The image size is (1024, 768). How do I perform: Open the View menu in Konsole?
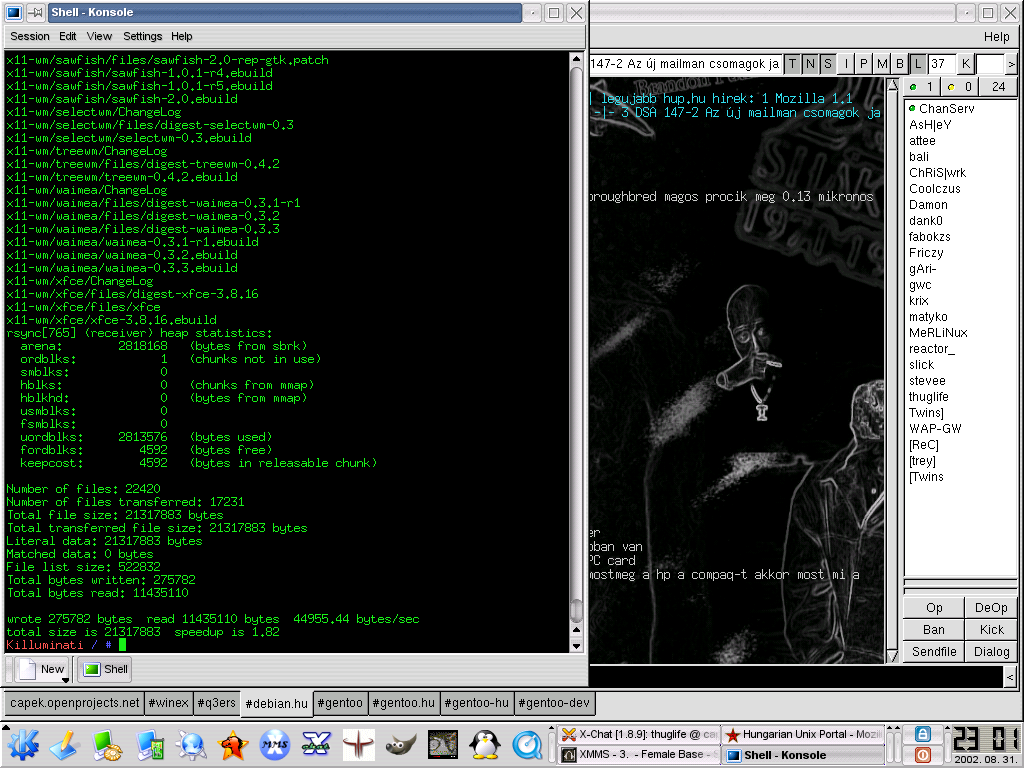[x=99, y=36]
